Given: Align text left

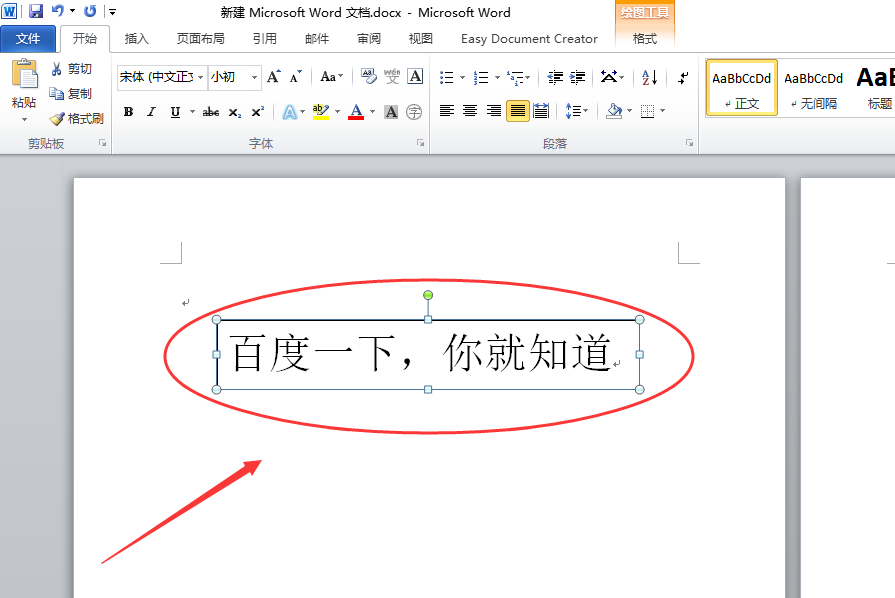Looking at the screenshot, I should [x=447, y=111].
